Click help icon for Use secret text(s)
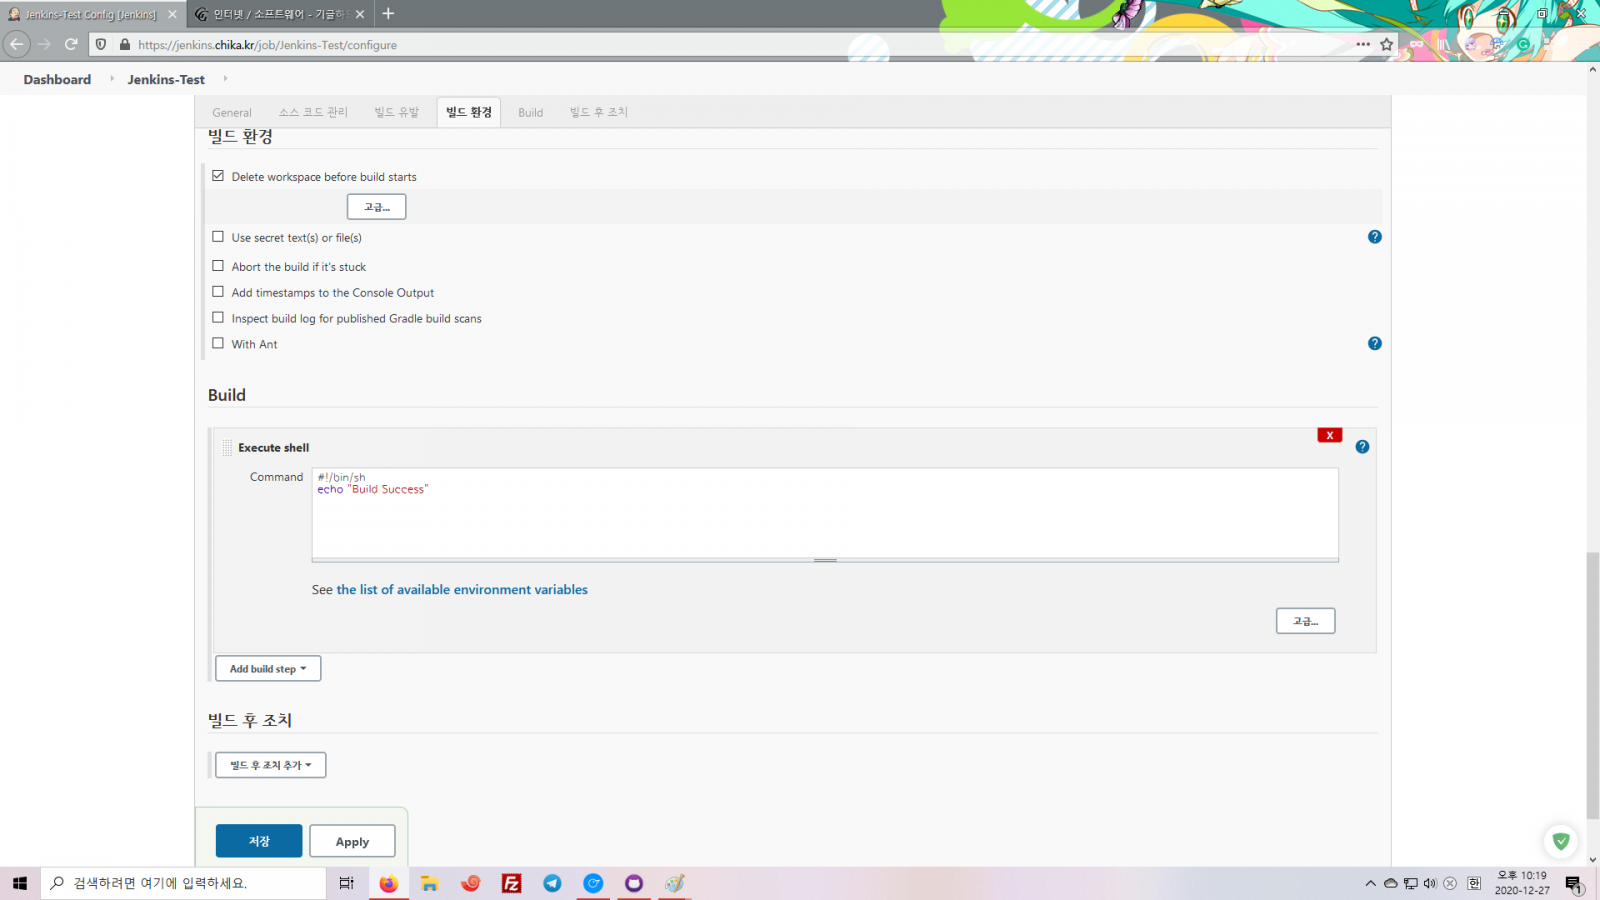This screenshot has height=900, width=1600. tap(1374, 237)
